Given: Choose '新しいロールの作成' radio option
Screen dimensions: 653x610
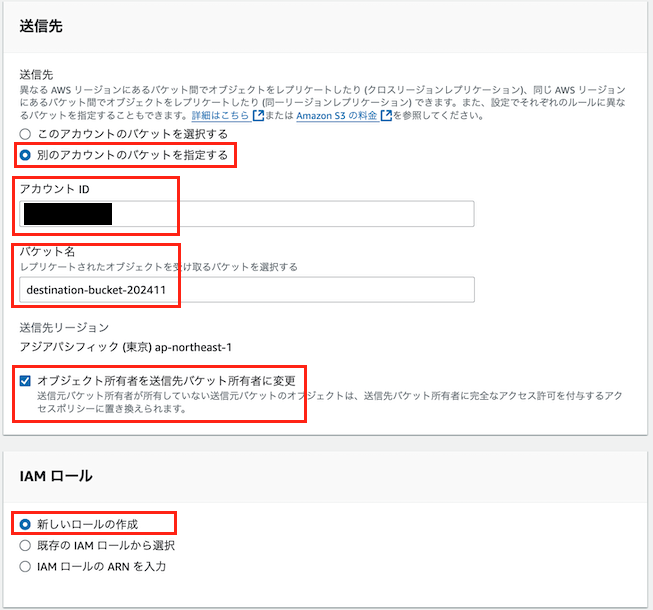Looking at the screenshot, I should [25, 524].
